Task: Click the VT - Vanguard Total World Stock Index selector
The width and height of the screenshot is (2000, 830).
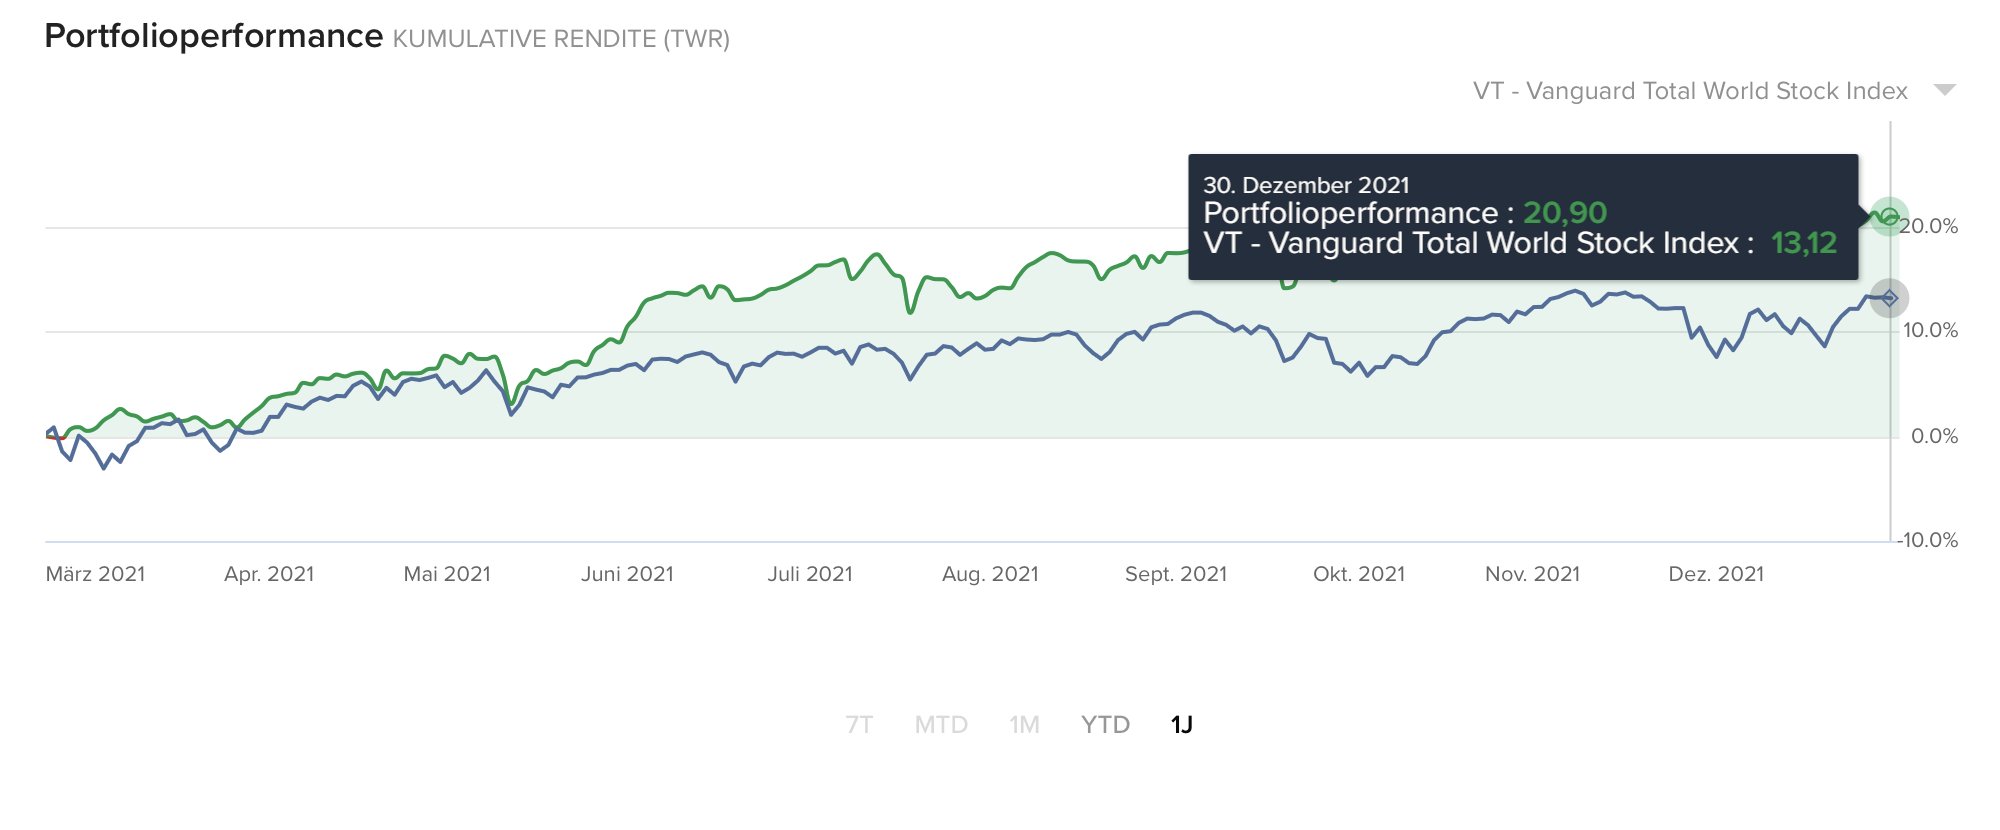Action: pyautogui.click(x=1689, y=91)
